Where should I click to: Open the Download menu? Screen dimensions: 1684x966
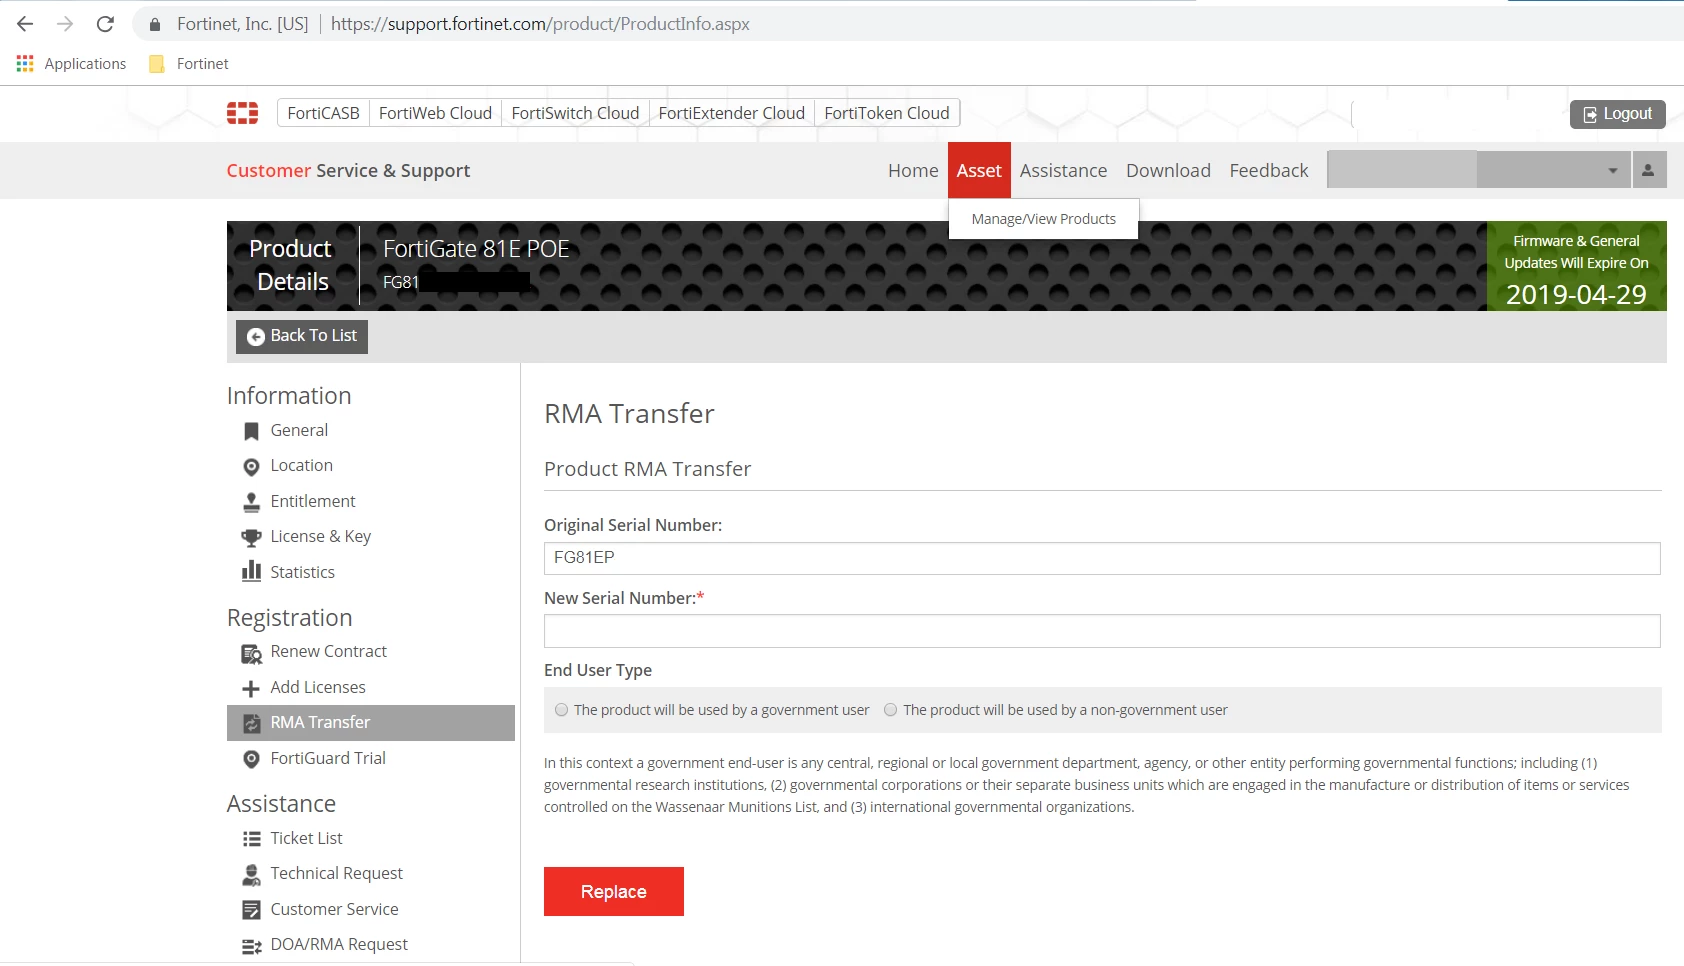coord(1168,171)
